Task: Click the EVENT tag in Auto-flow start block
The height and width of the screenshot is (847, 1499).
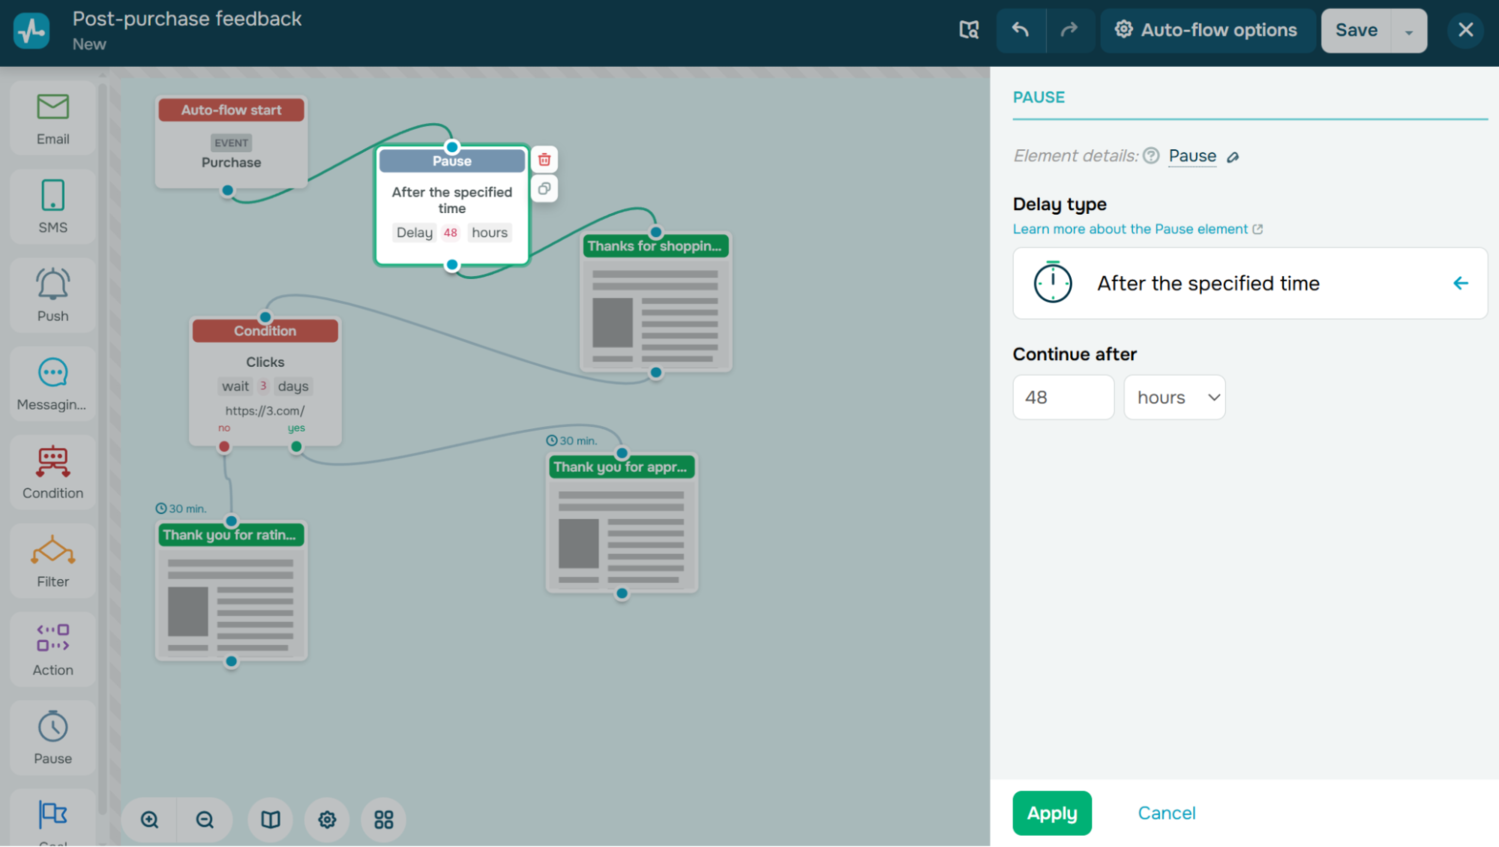Action: (x=231, y=143)
